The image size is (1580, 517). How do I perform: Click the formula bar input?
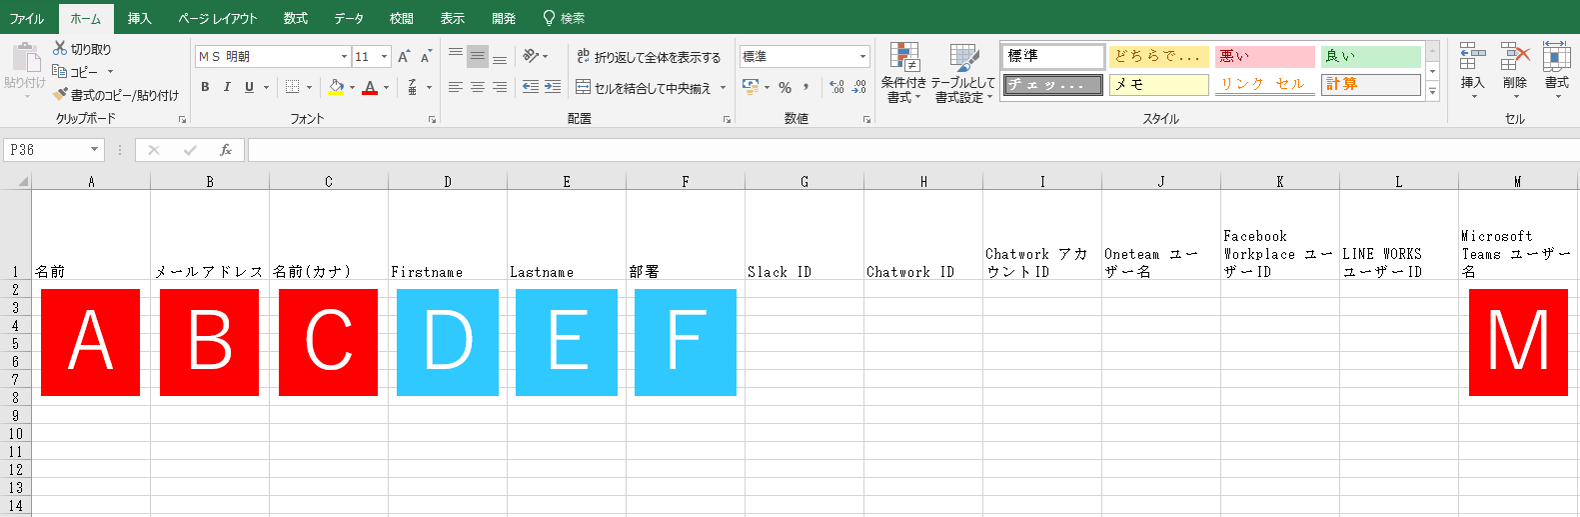pos(913,150)
